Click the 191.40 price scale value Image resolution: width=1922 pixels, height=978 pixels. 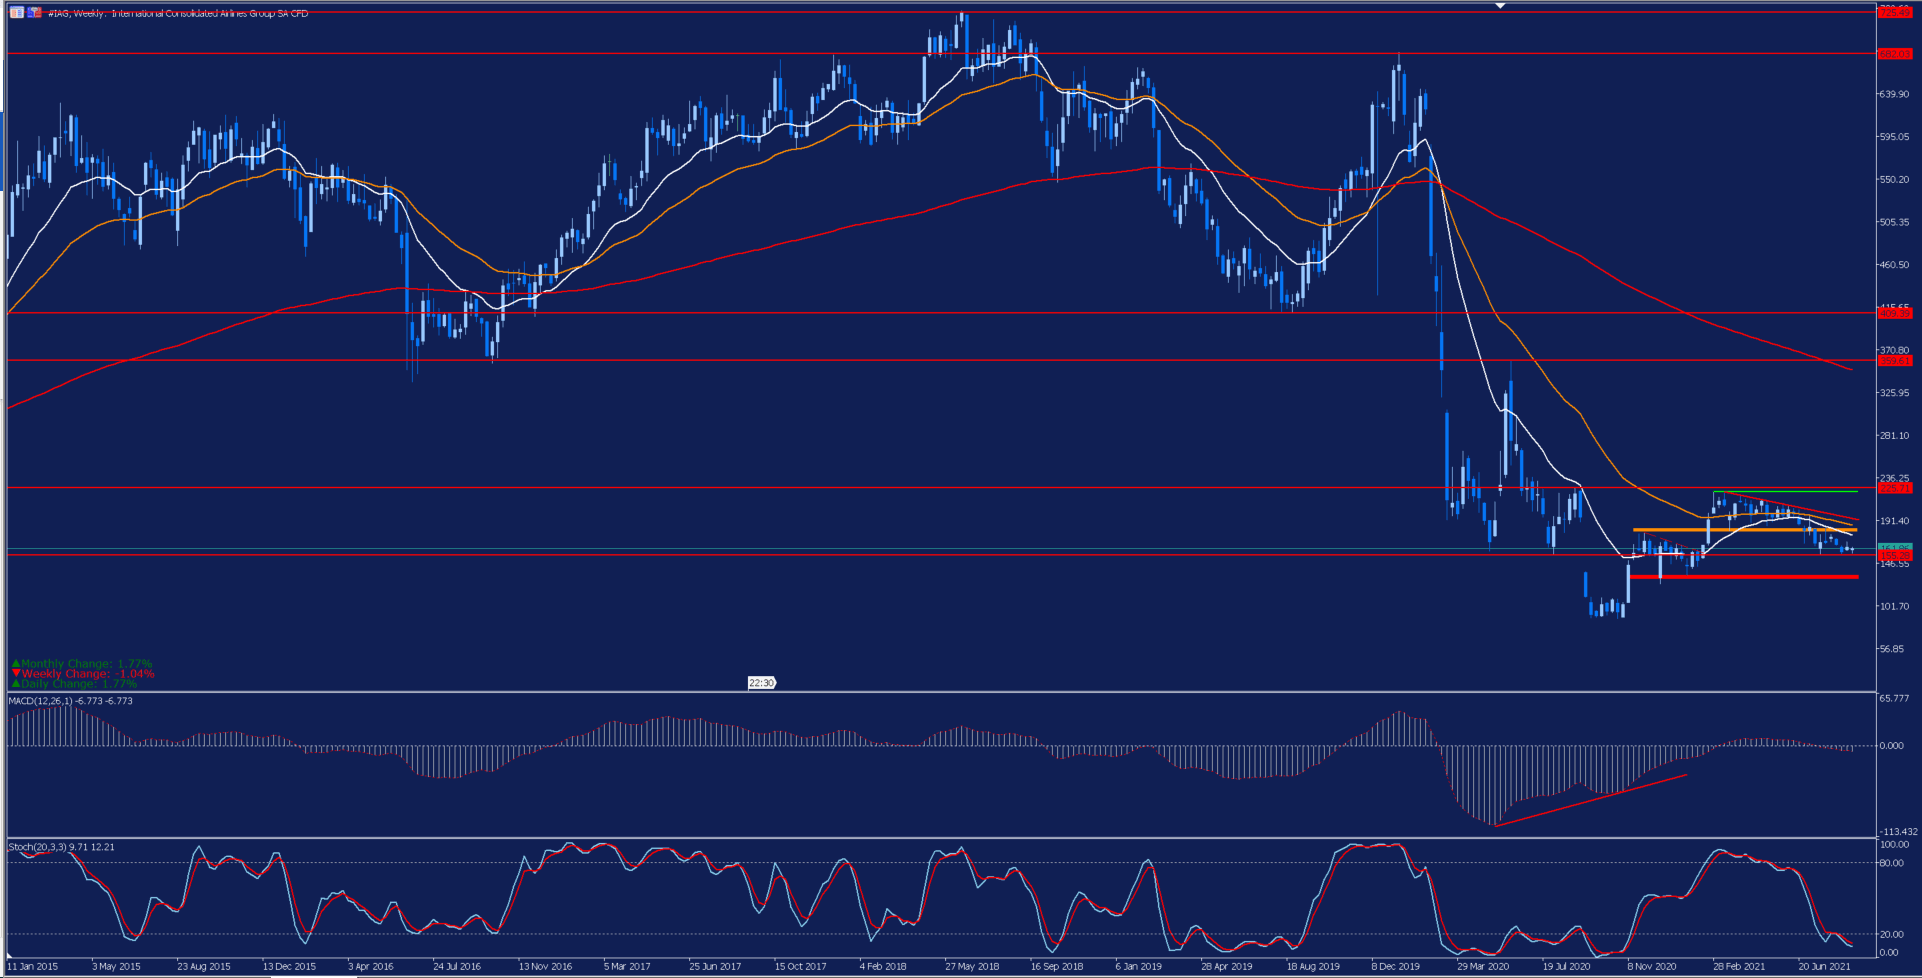point(1894,521)
